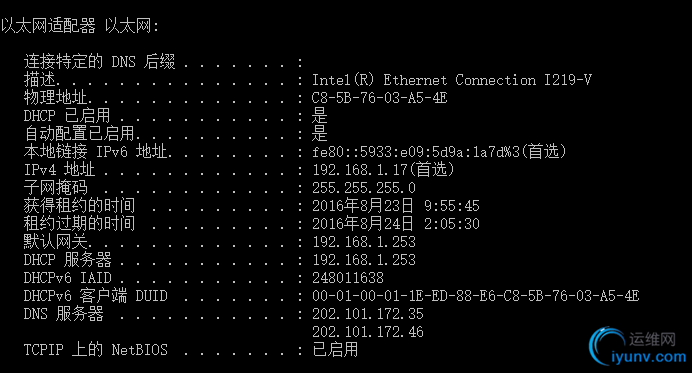Click the IPv6 address fe80::5933:e09:5d9a:1a7d%3

pos(416,152)
